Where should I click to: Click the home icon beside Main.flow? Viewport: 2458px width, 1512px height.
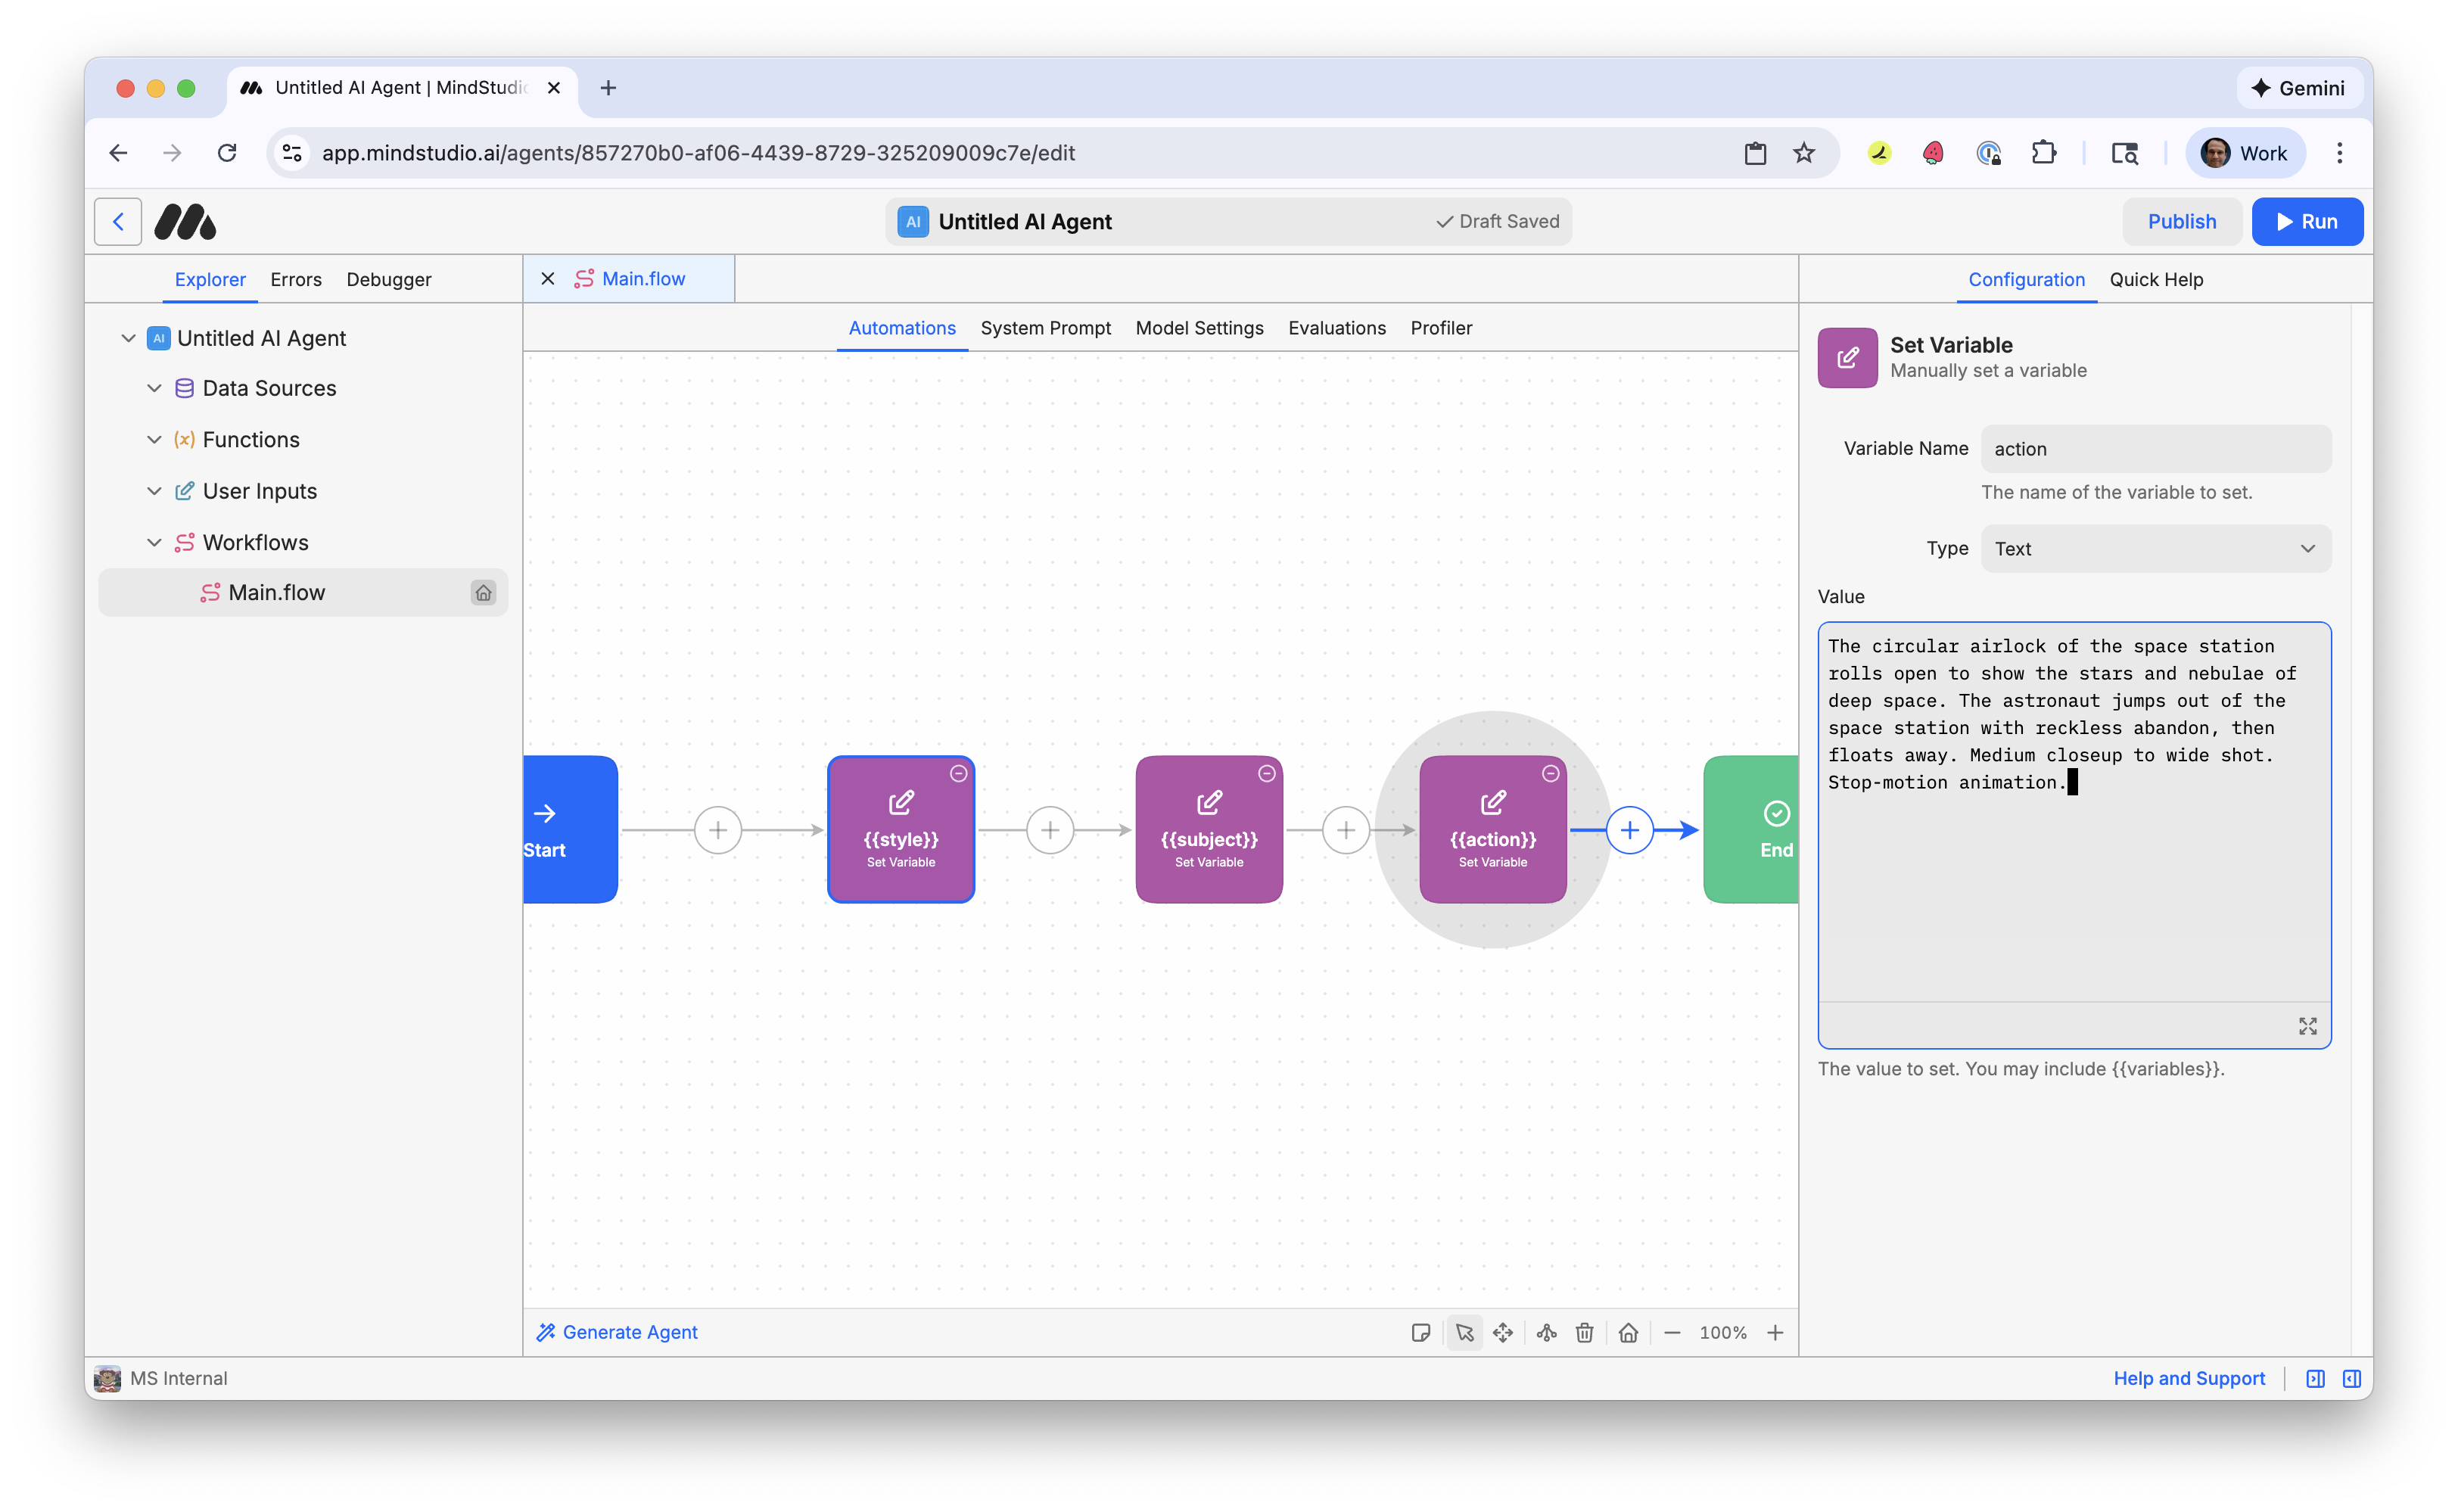[483, 593]
